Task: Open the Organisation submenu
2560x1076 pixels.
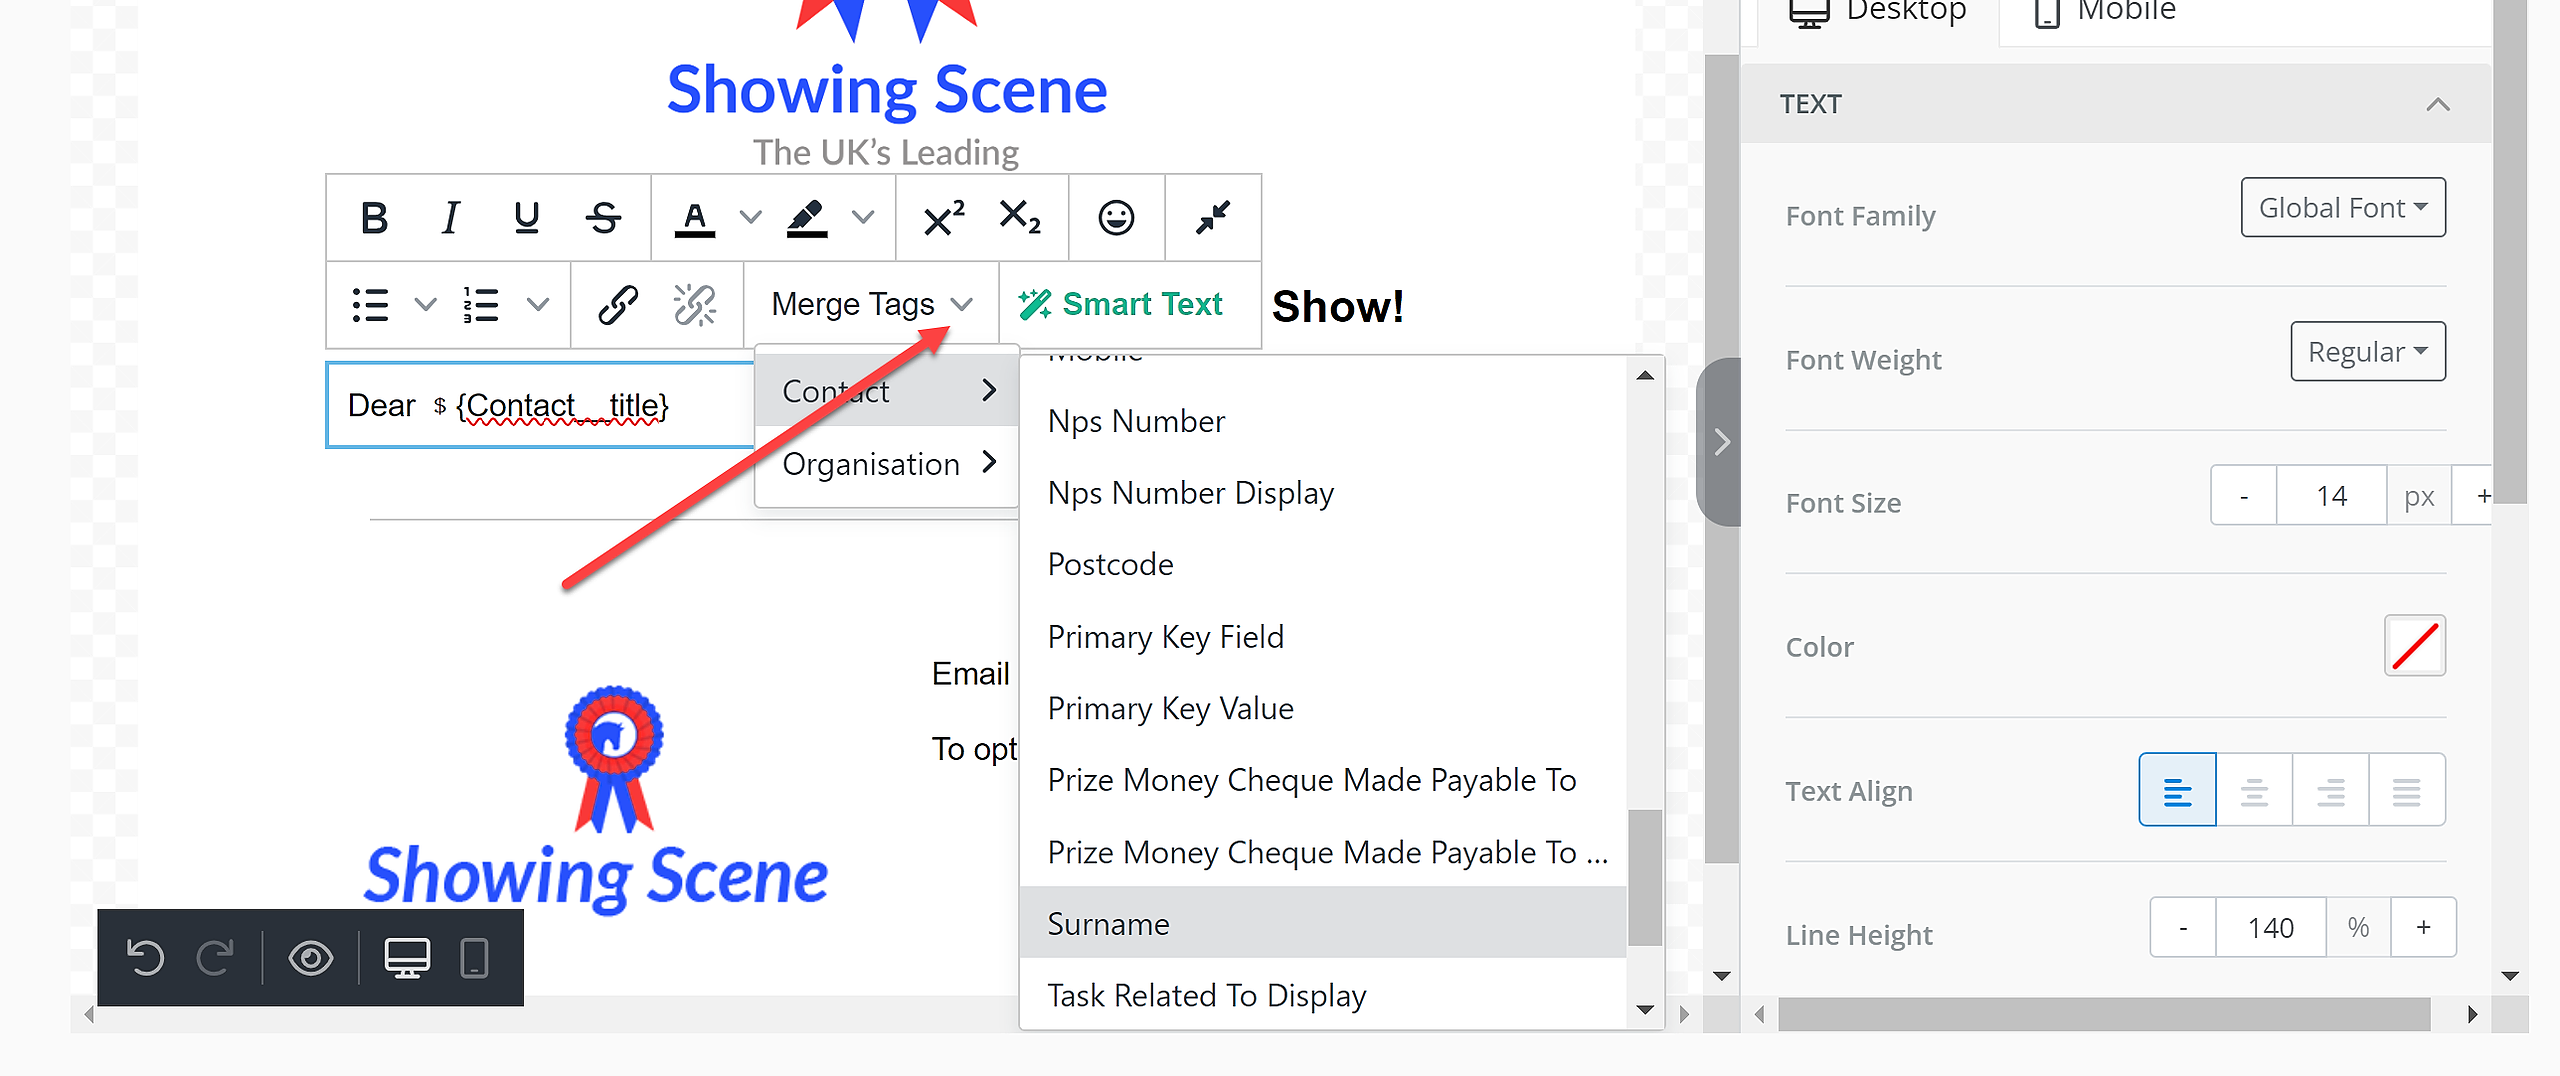Action: point(887,463)
